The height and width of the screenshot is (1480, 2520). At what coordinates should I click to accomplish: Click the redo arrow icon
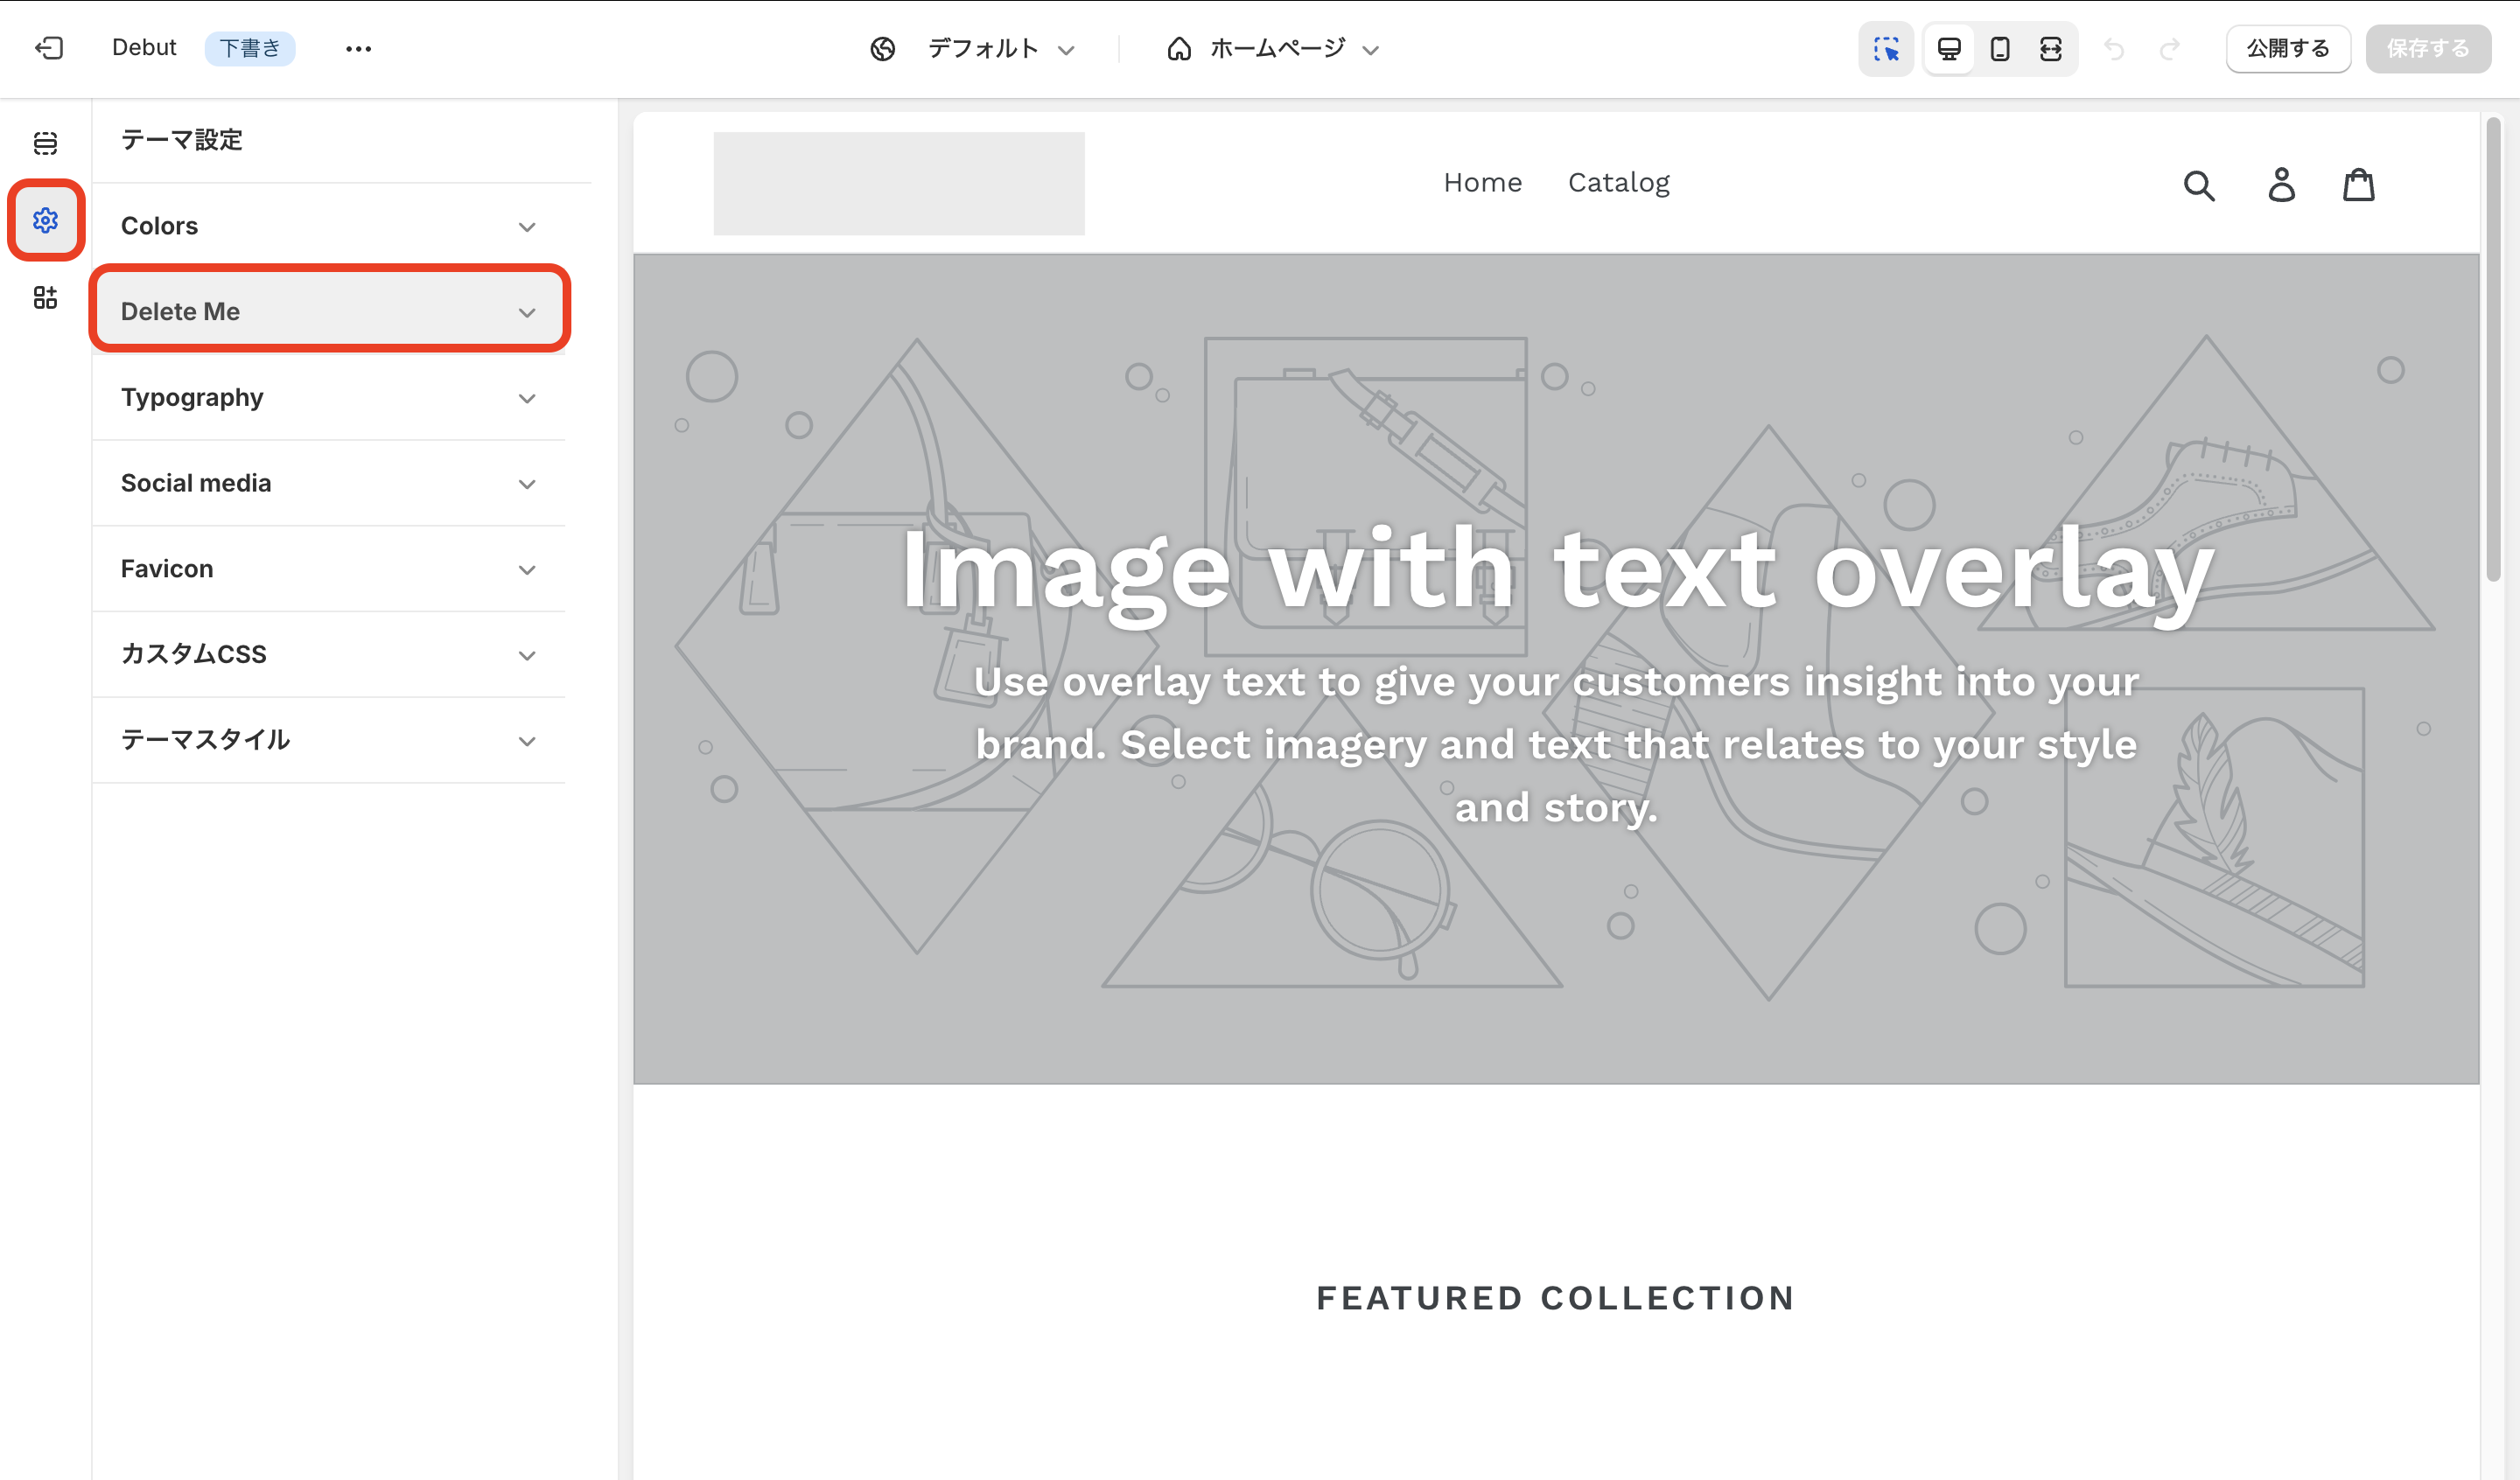2169,49
